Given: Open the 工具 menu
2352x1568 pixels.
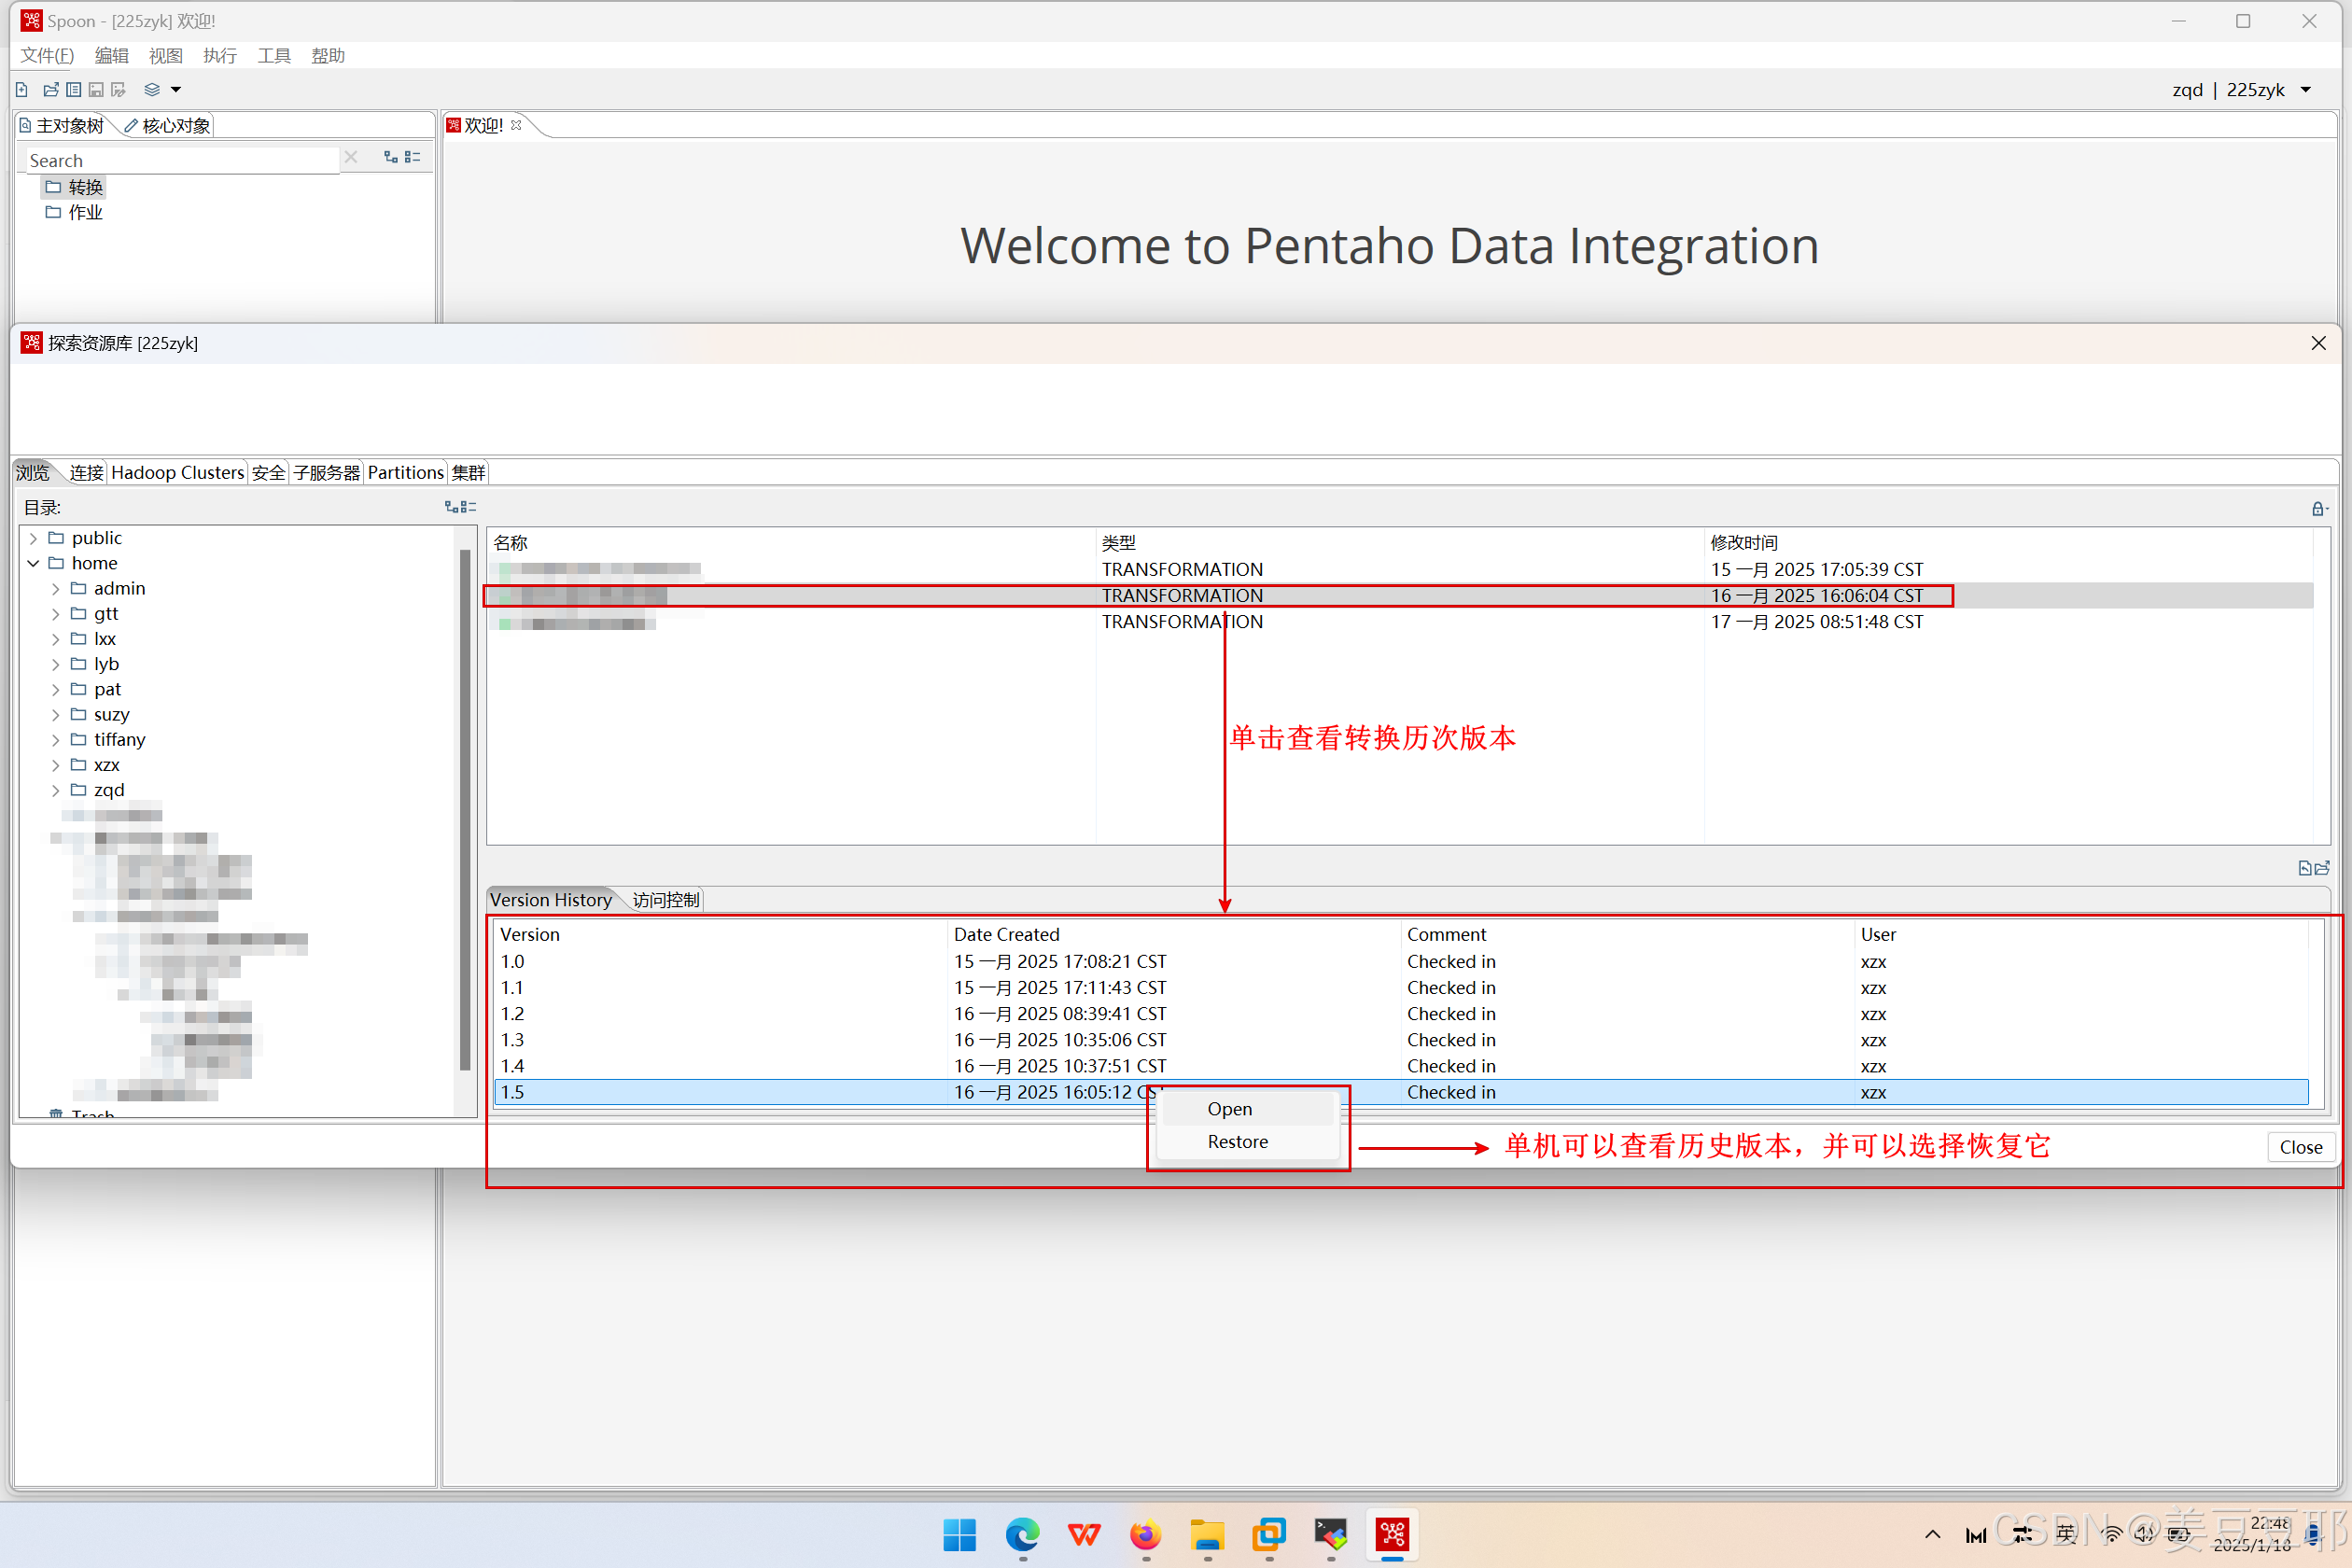Looking at the screenshot, I should 273,56.
